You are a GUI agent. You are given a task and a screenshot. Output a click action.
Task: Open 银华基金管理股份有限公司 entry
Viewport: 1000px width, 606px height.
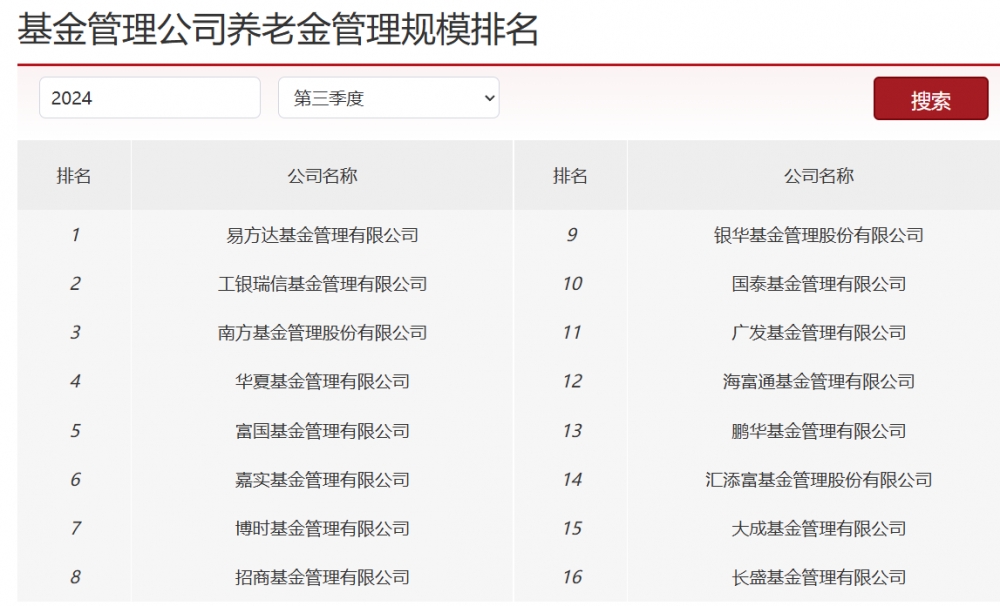click(818, 235)
